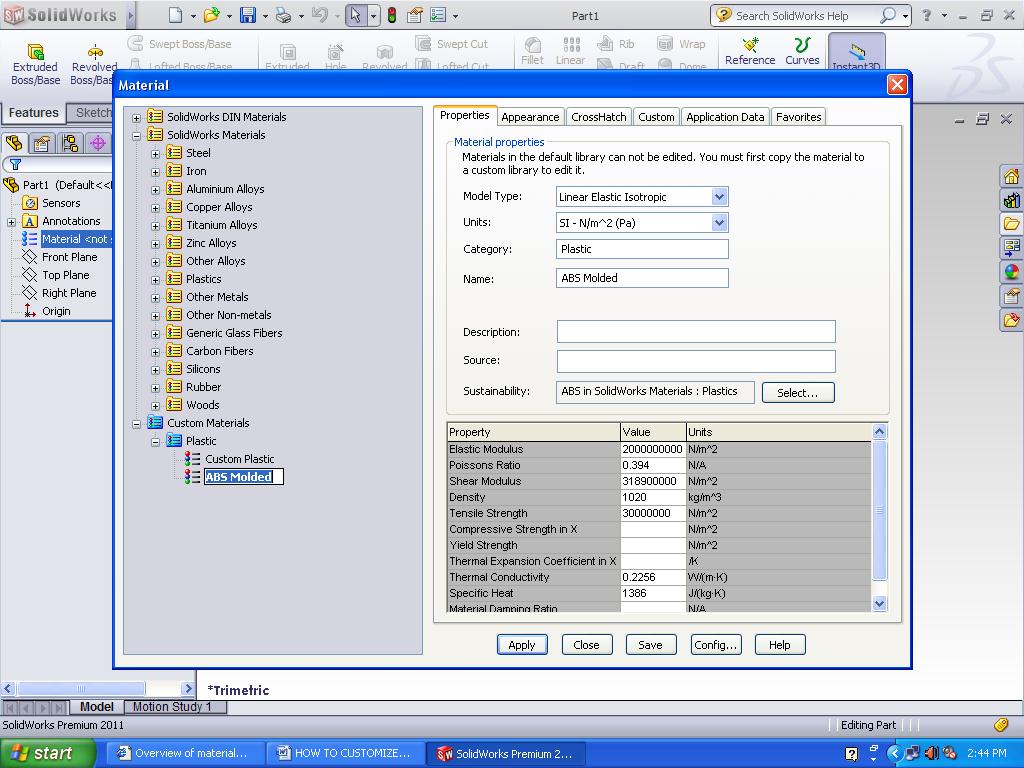The width and height of the screenshot is (1024, 768).
Task: Click the Poissons Ratio value 0.394
Action: [x=652, y=465]
